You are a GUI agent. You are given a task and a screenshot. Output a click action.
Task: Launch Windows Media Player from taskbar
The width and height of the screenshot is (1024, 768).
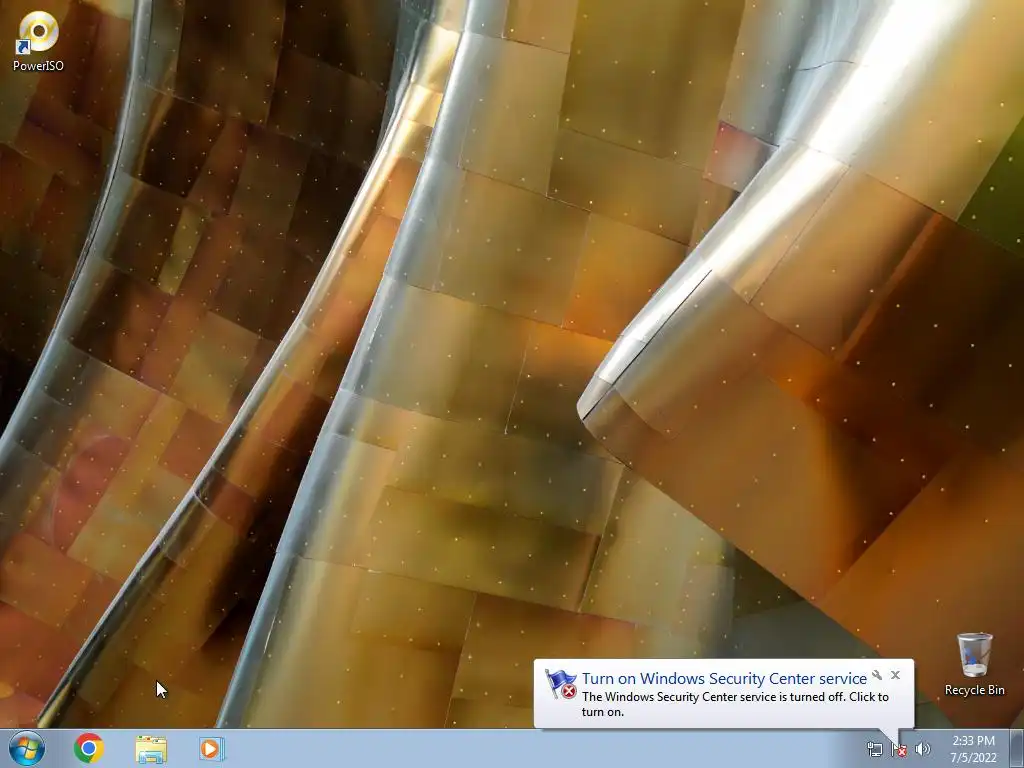tap(212, 748)
